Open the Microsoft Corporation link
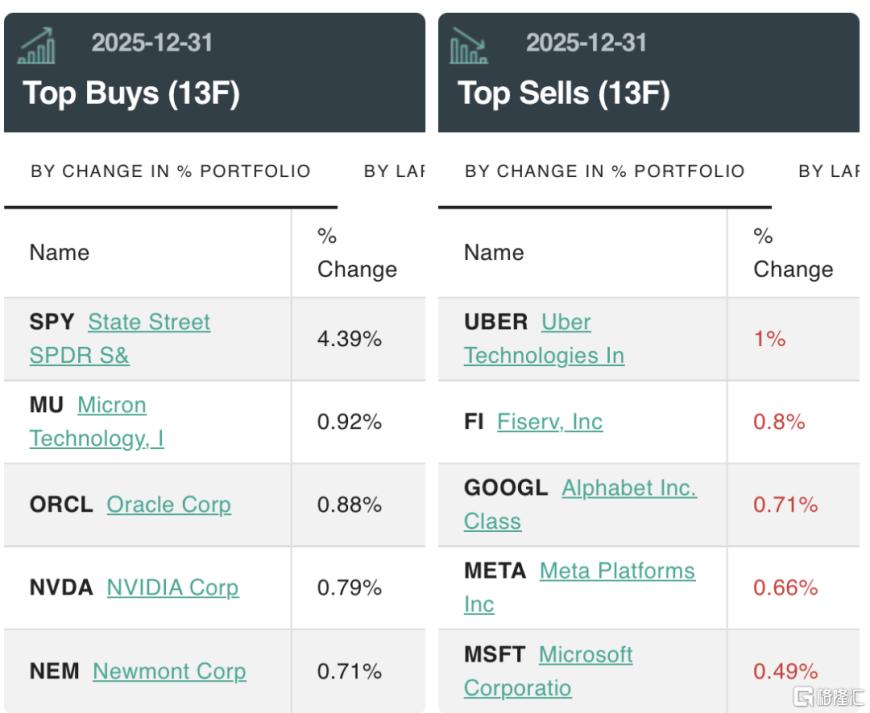The image size is (870, 713). (585, 655)
